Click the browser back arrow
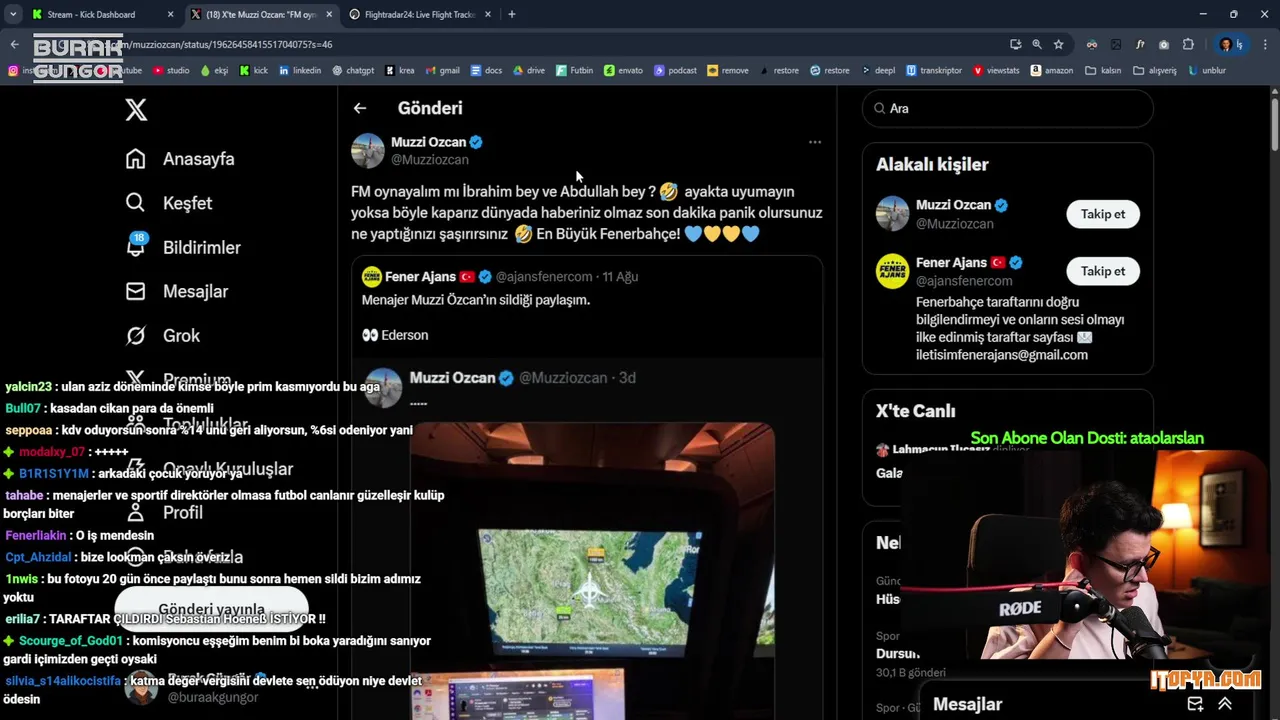Screen dimensions: 1280x720 [14, 44]
